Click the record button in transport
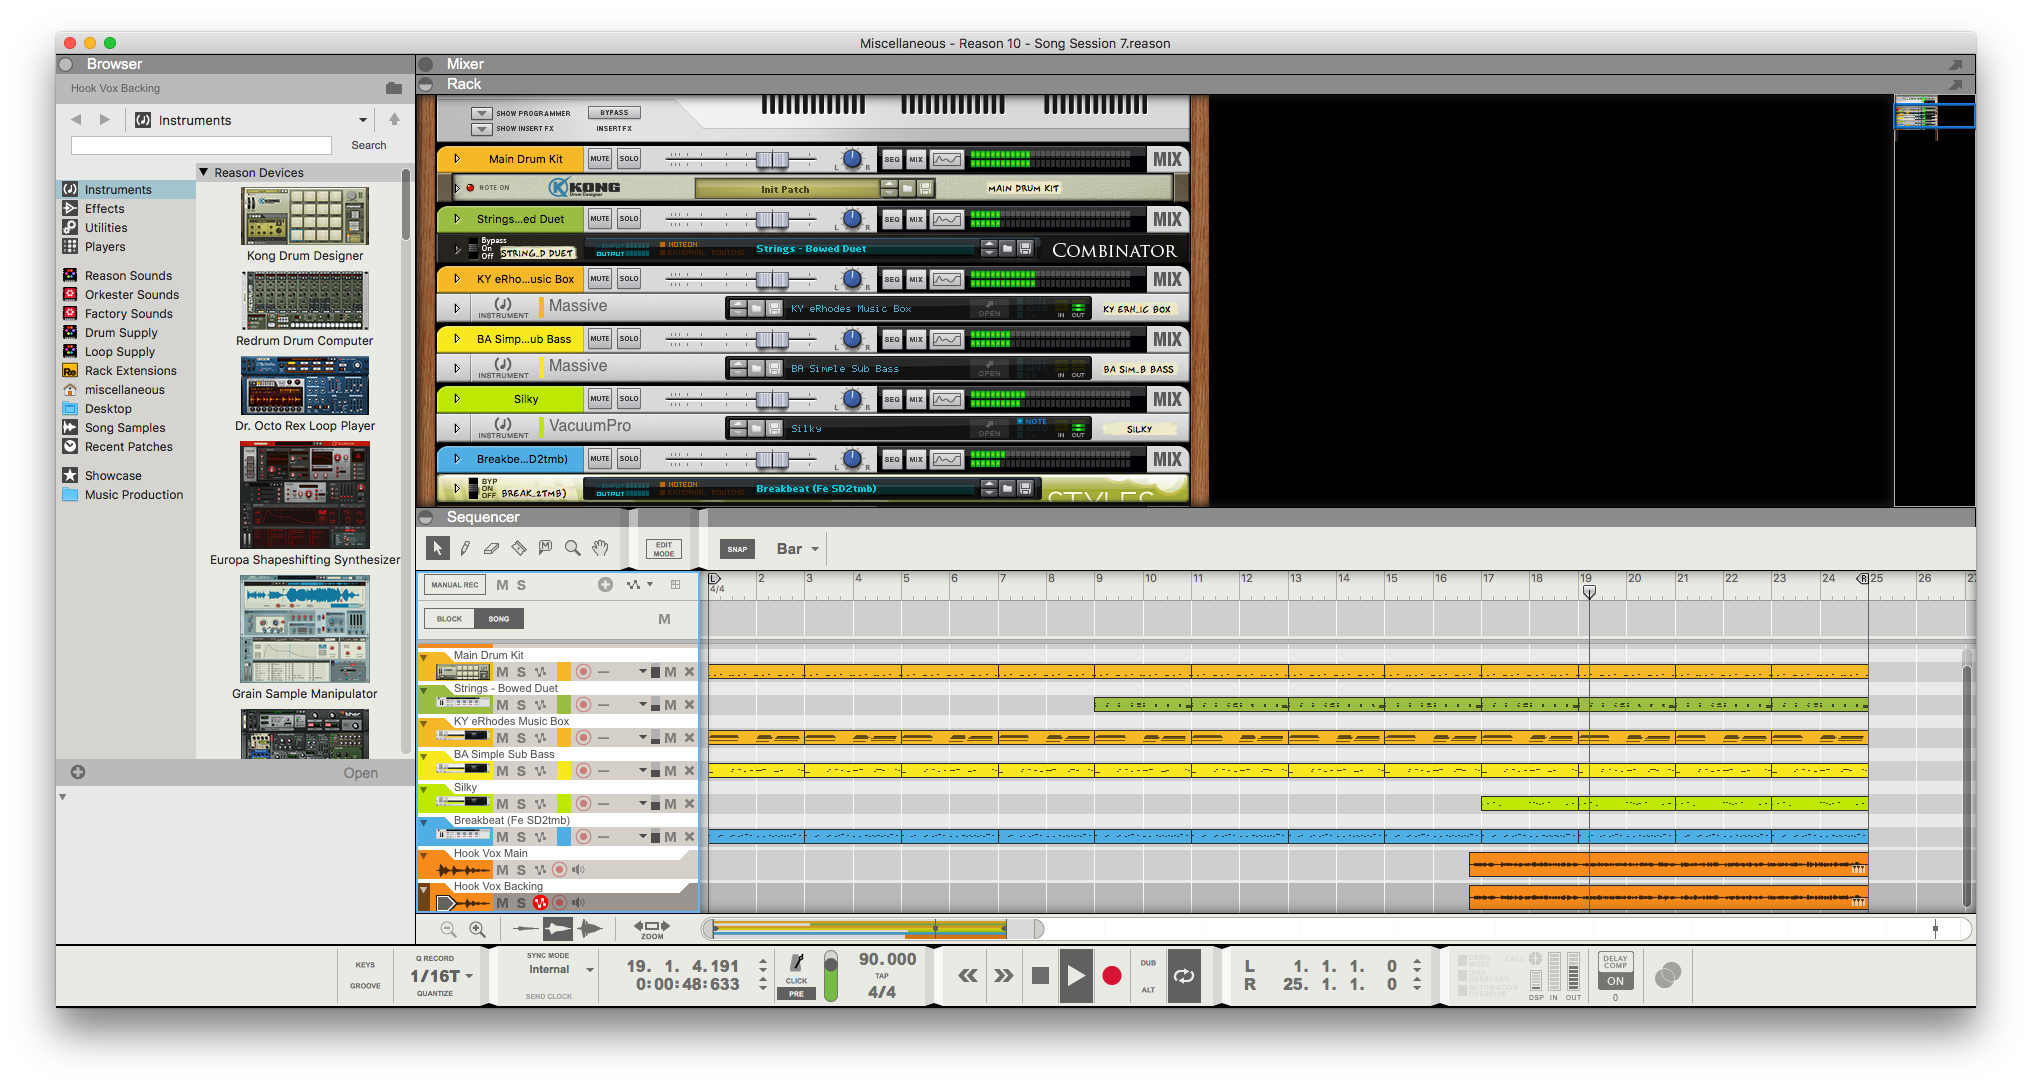 1111,975
